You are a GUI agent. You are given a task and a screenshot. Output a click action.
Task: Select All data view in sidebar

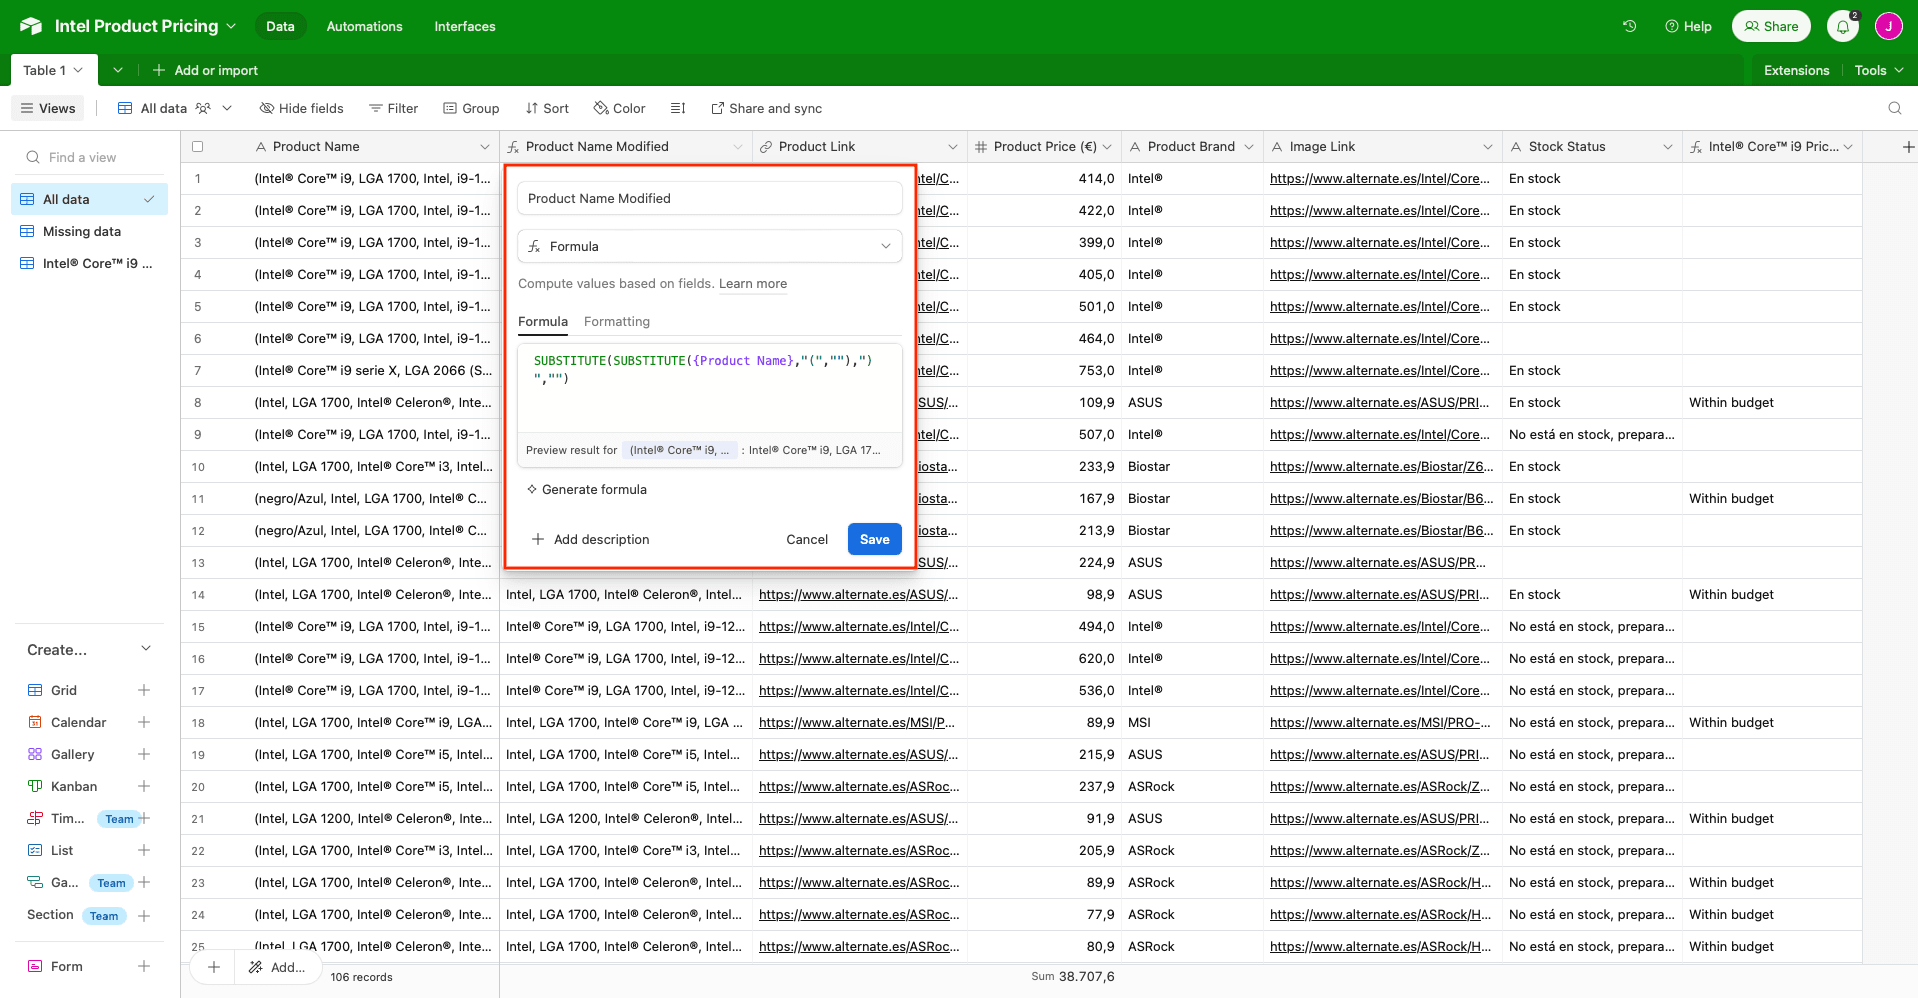tap(90, 199)
